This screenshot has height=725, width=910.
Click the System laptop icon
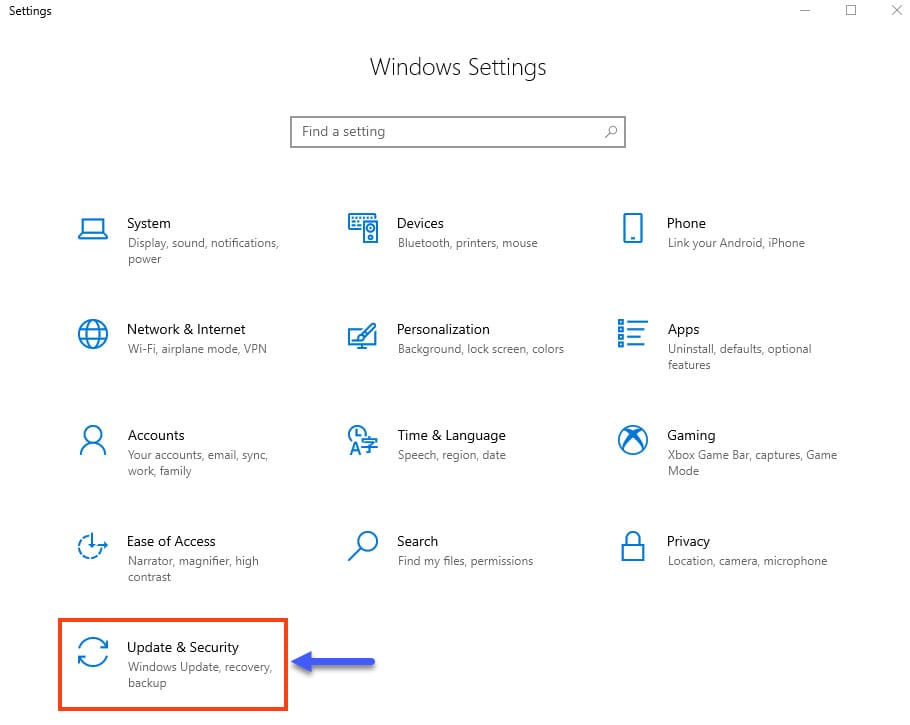(93, 229)
